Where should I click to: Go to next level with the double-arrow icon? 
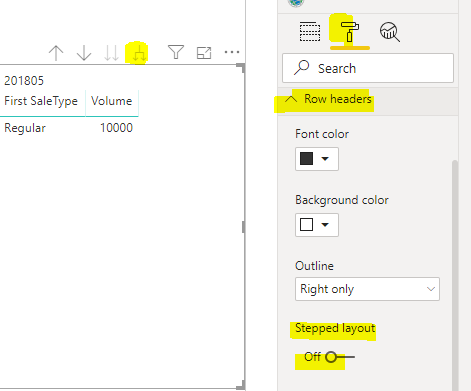click(x=111, y=53)
